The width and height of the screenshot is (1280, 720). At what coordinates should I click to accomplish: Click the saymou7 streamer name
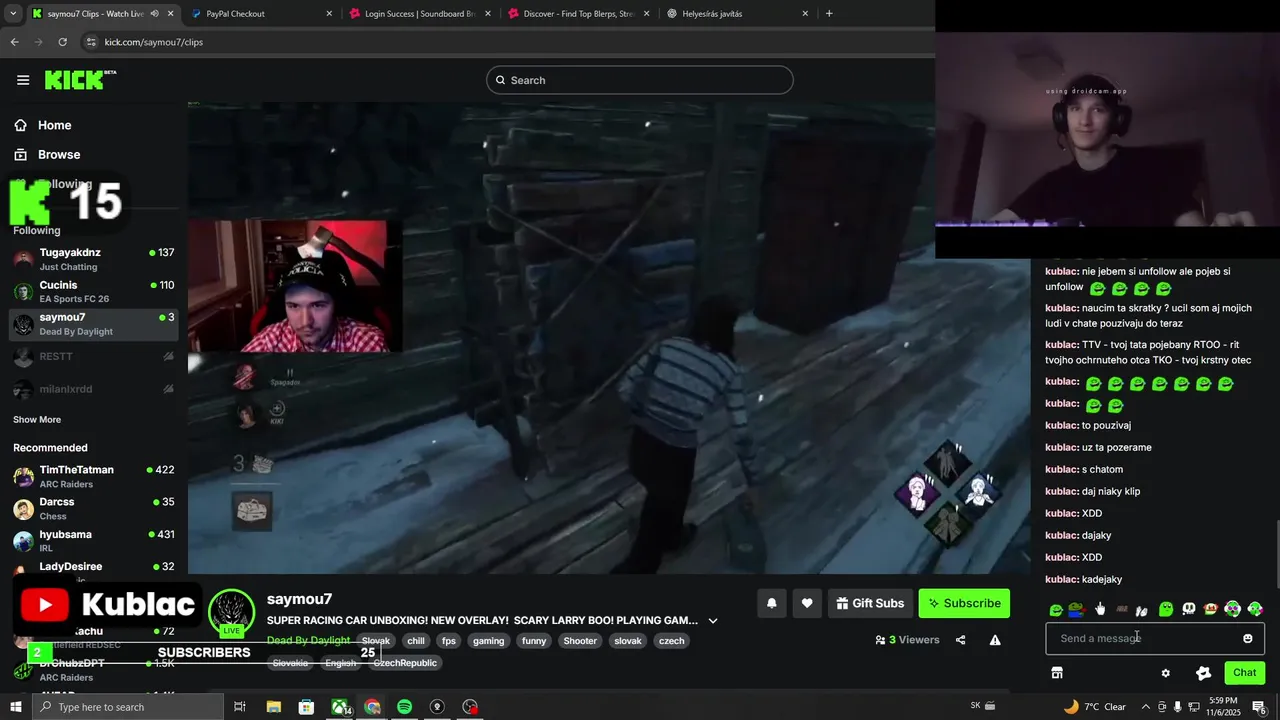click(x=299, y=599)
